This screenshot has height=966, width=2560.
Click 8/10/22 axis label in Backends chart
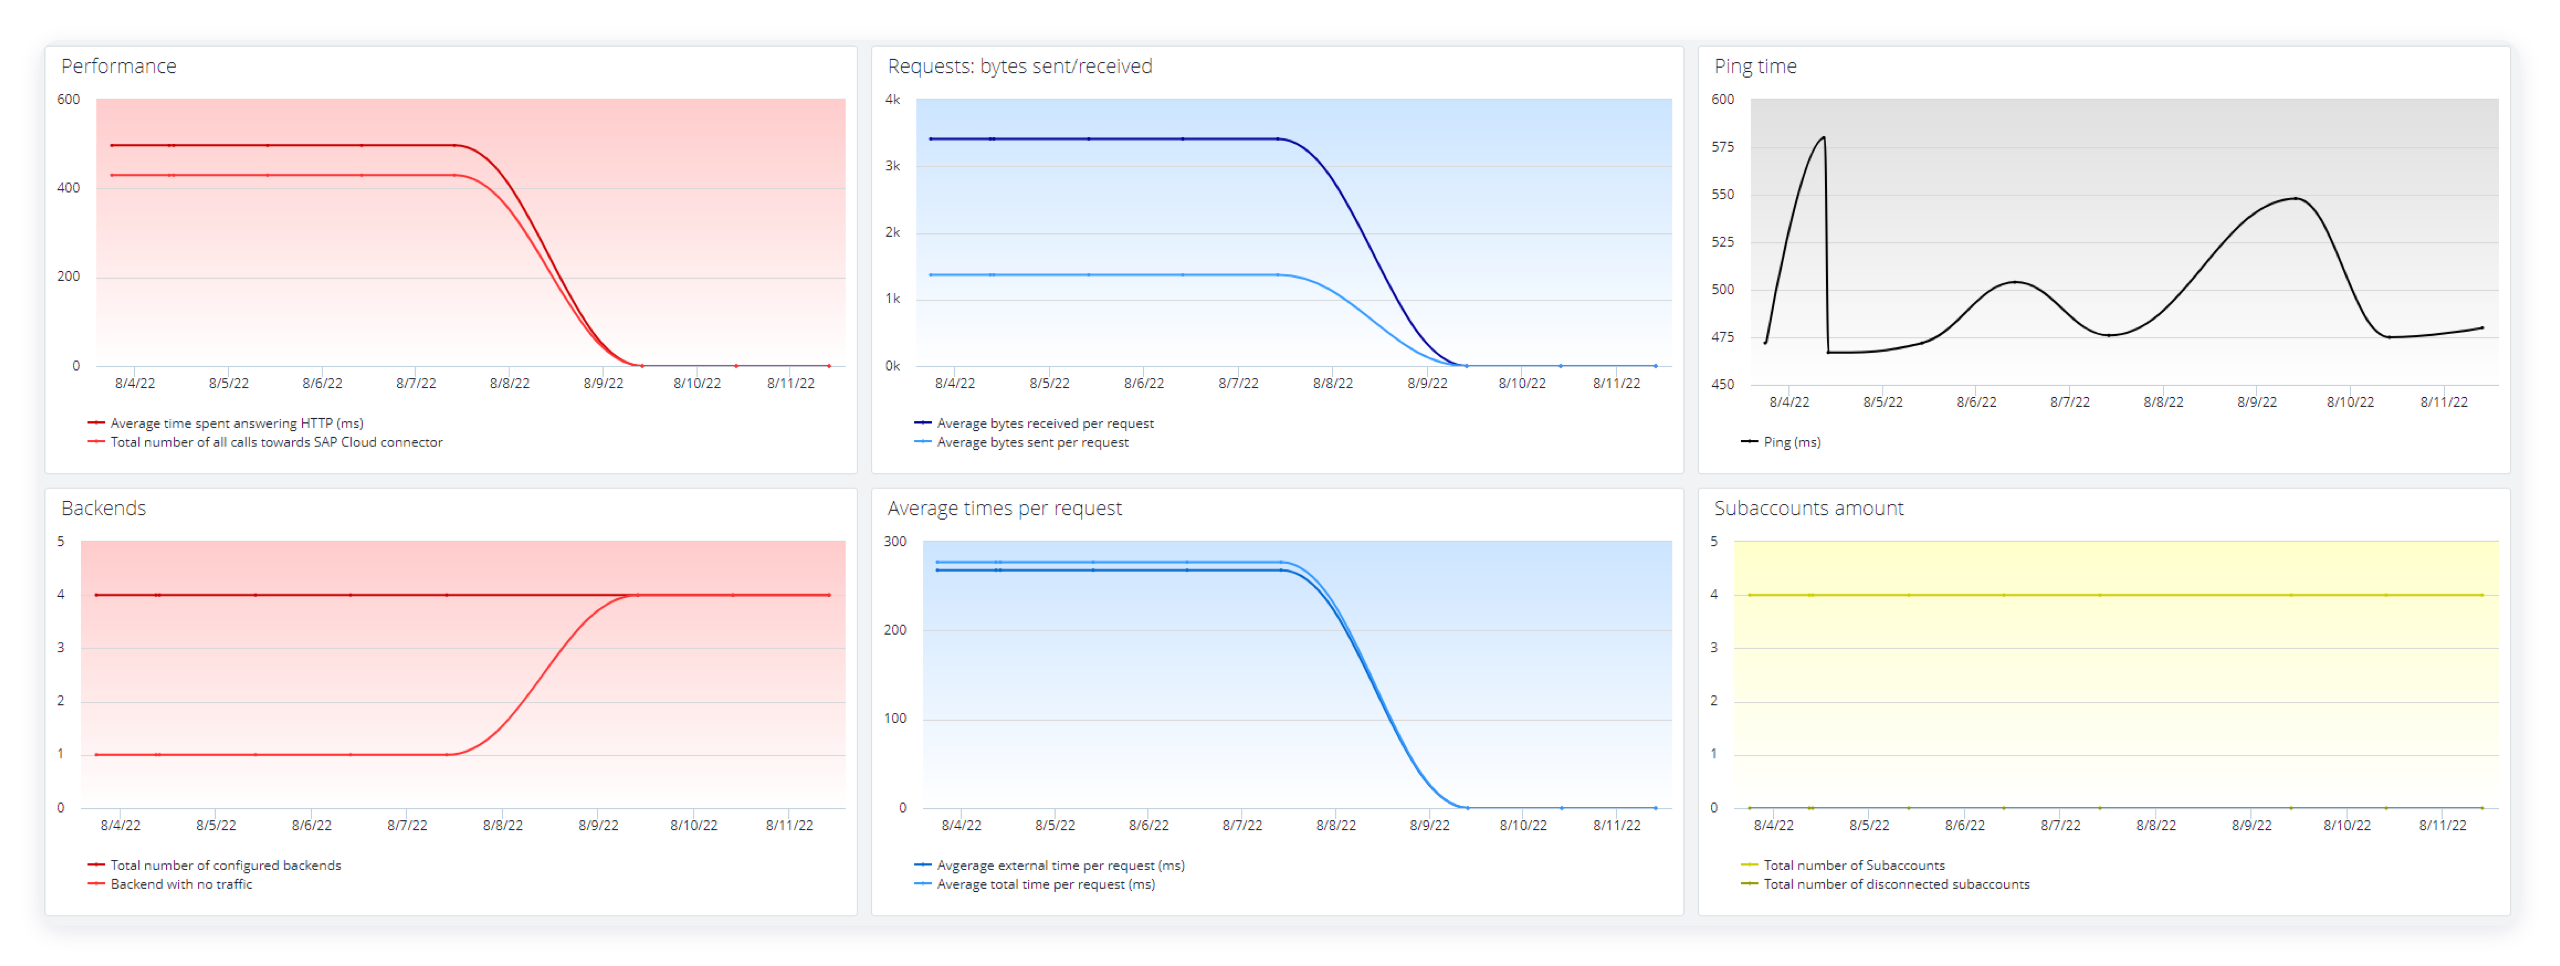(x=694, y=825)
